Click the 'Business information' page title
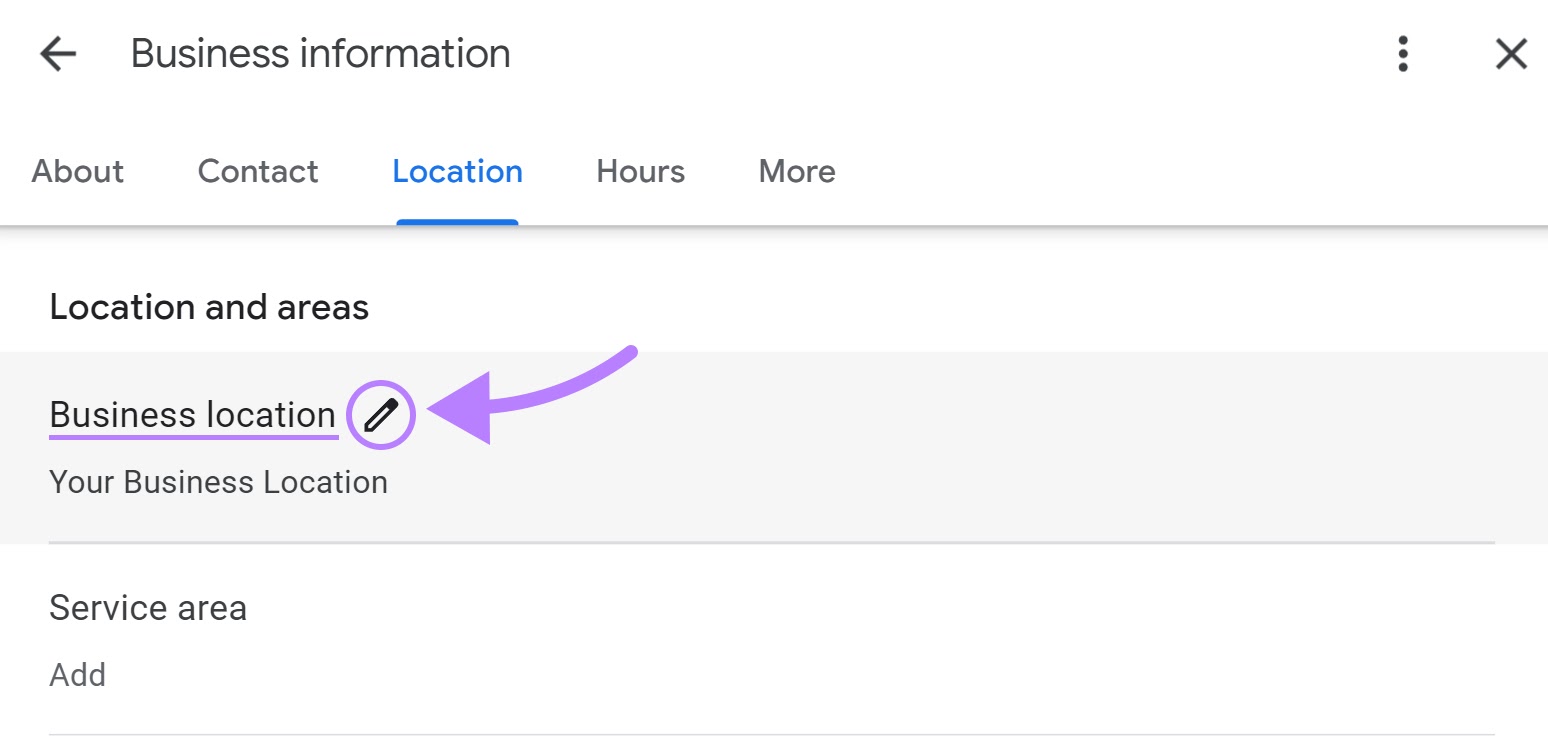The height and width of the screenshot is (738, 1548). point(320,54)
